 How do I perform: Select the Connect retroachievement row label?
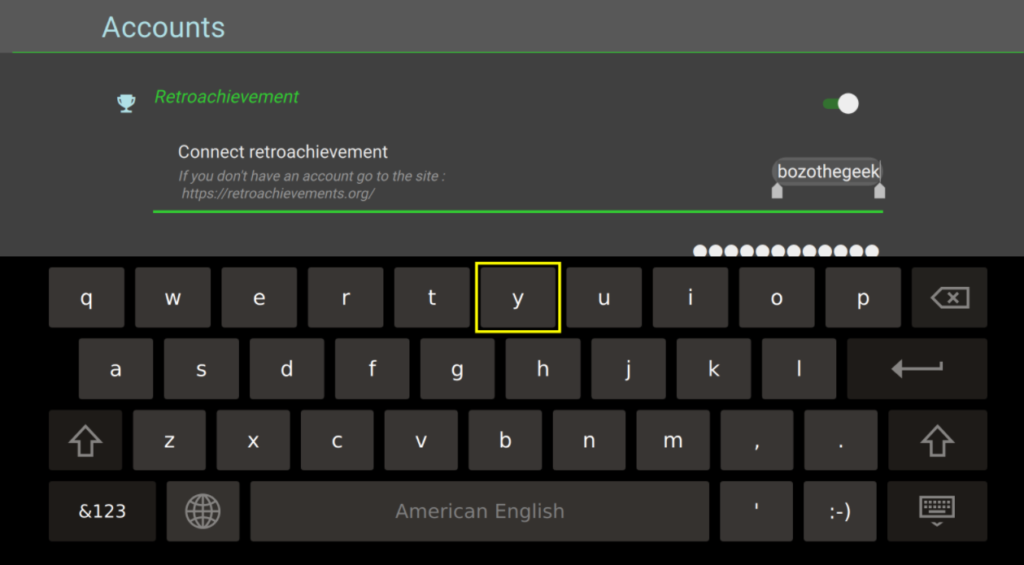[283, 152]
